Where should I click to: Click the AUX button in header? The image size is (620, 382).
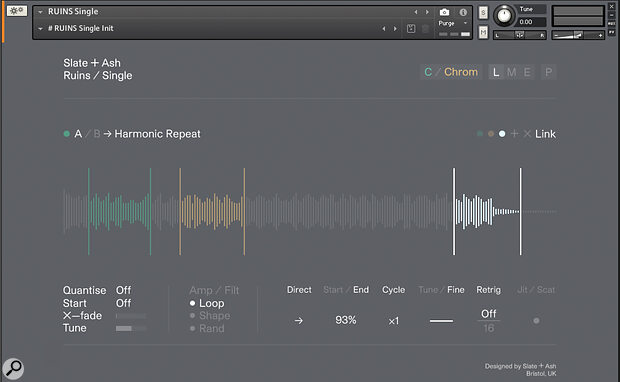click(x=612, y=24)
